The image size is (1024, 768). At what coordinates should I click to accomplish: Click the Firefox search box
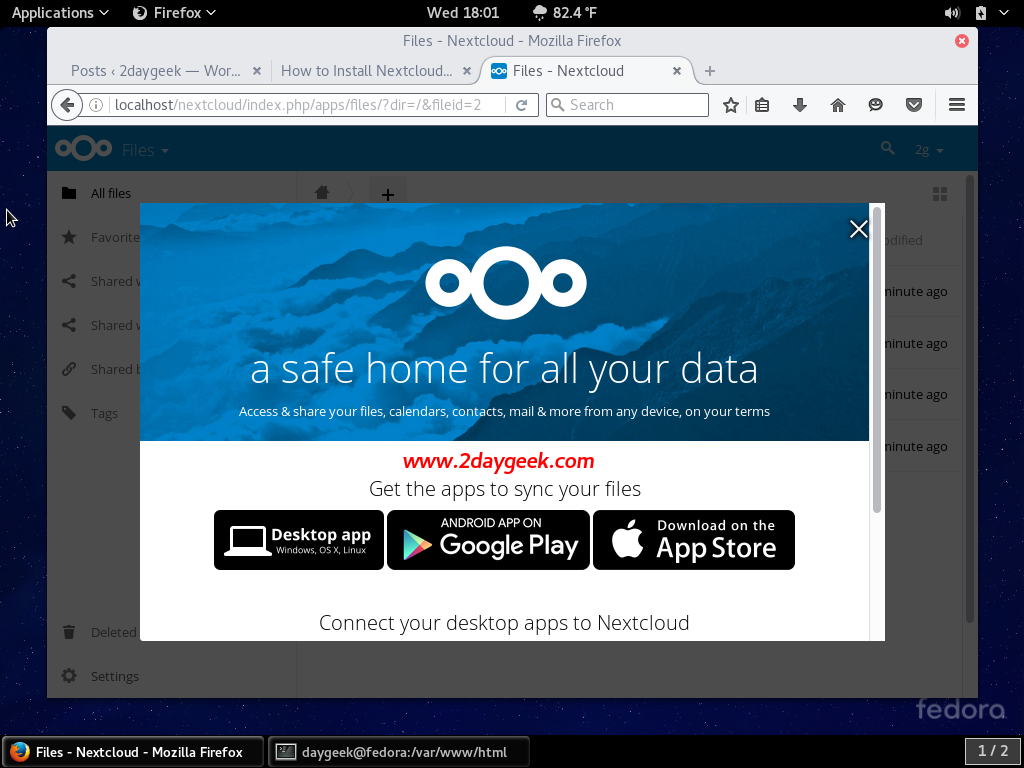[627, 105]
